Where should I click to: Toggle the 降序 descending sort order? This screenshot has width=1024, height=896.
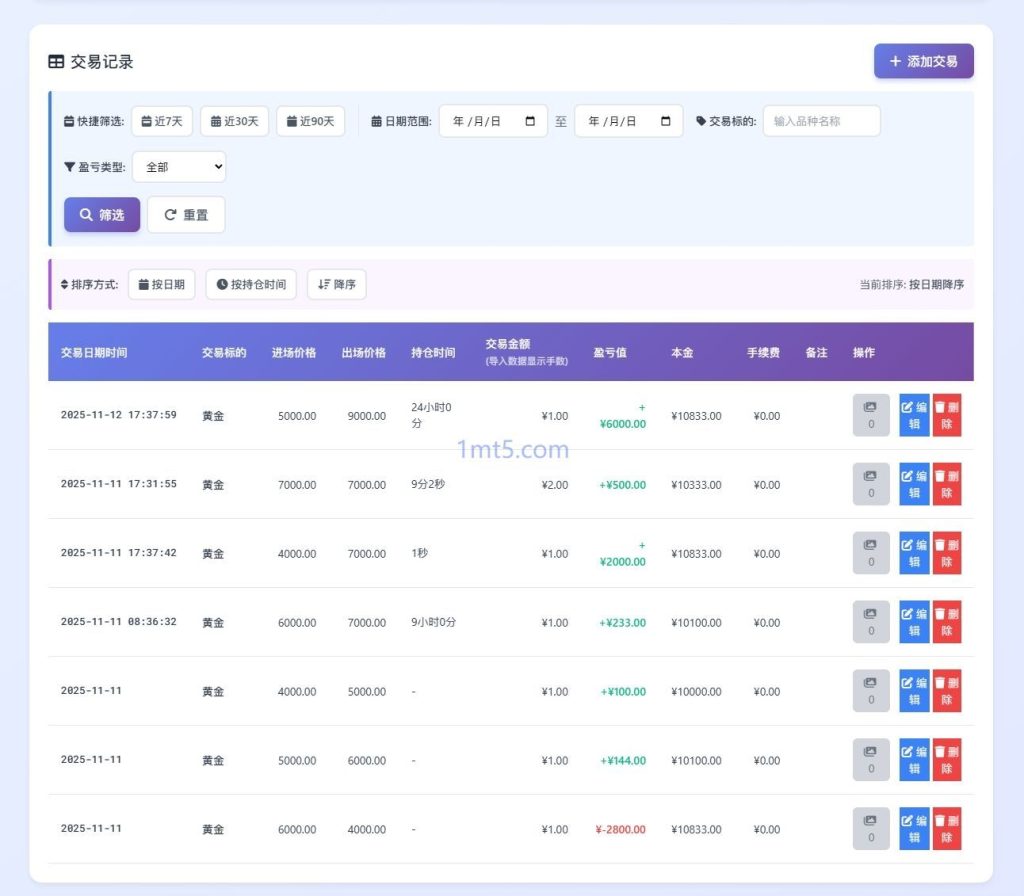(336, 283)
